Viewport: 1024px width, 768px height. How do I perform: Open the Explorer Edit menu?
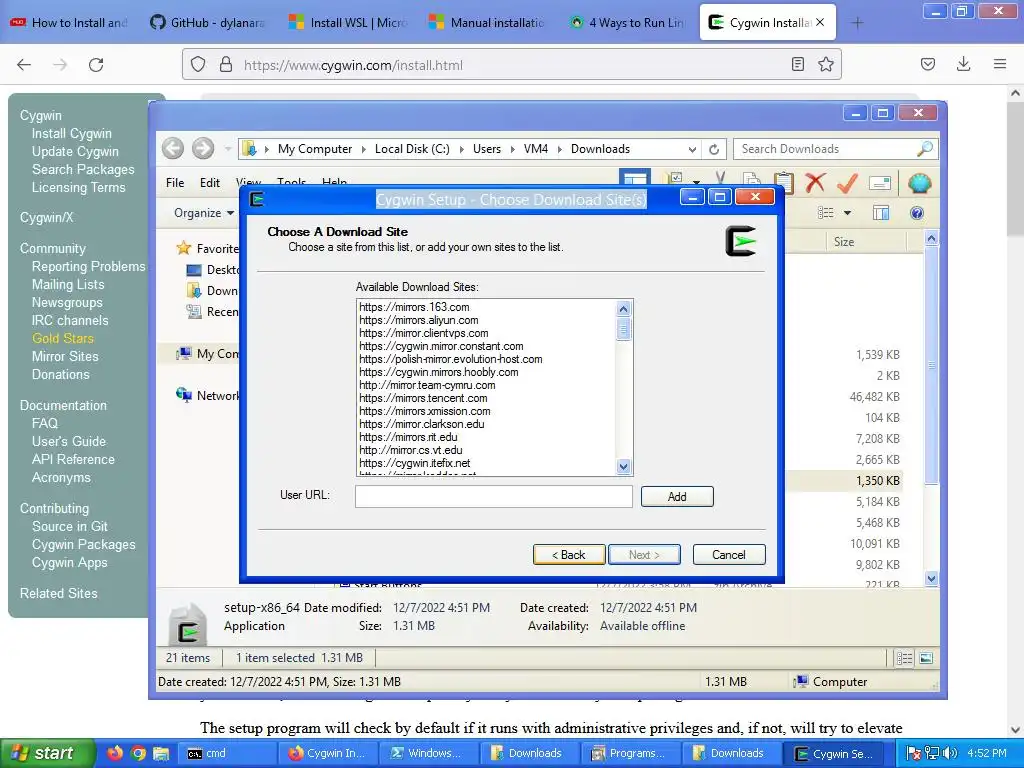210,183
